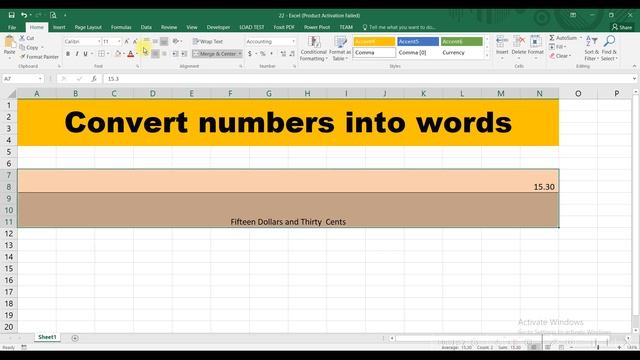Apply Percent Style formatting
This screenshot has height=360, width=640.
coord(263,54)
